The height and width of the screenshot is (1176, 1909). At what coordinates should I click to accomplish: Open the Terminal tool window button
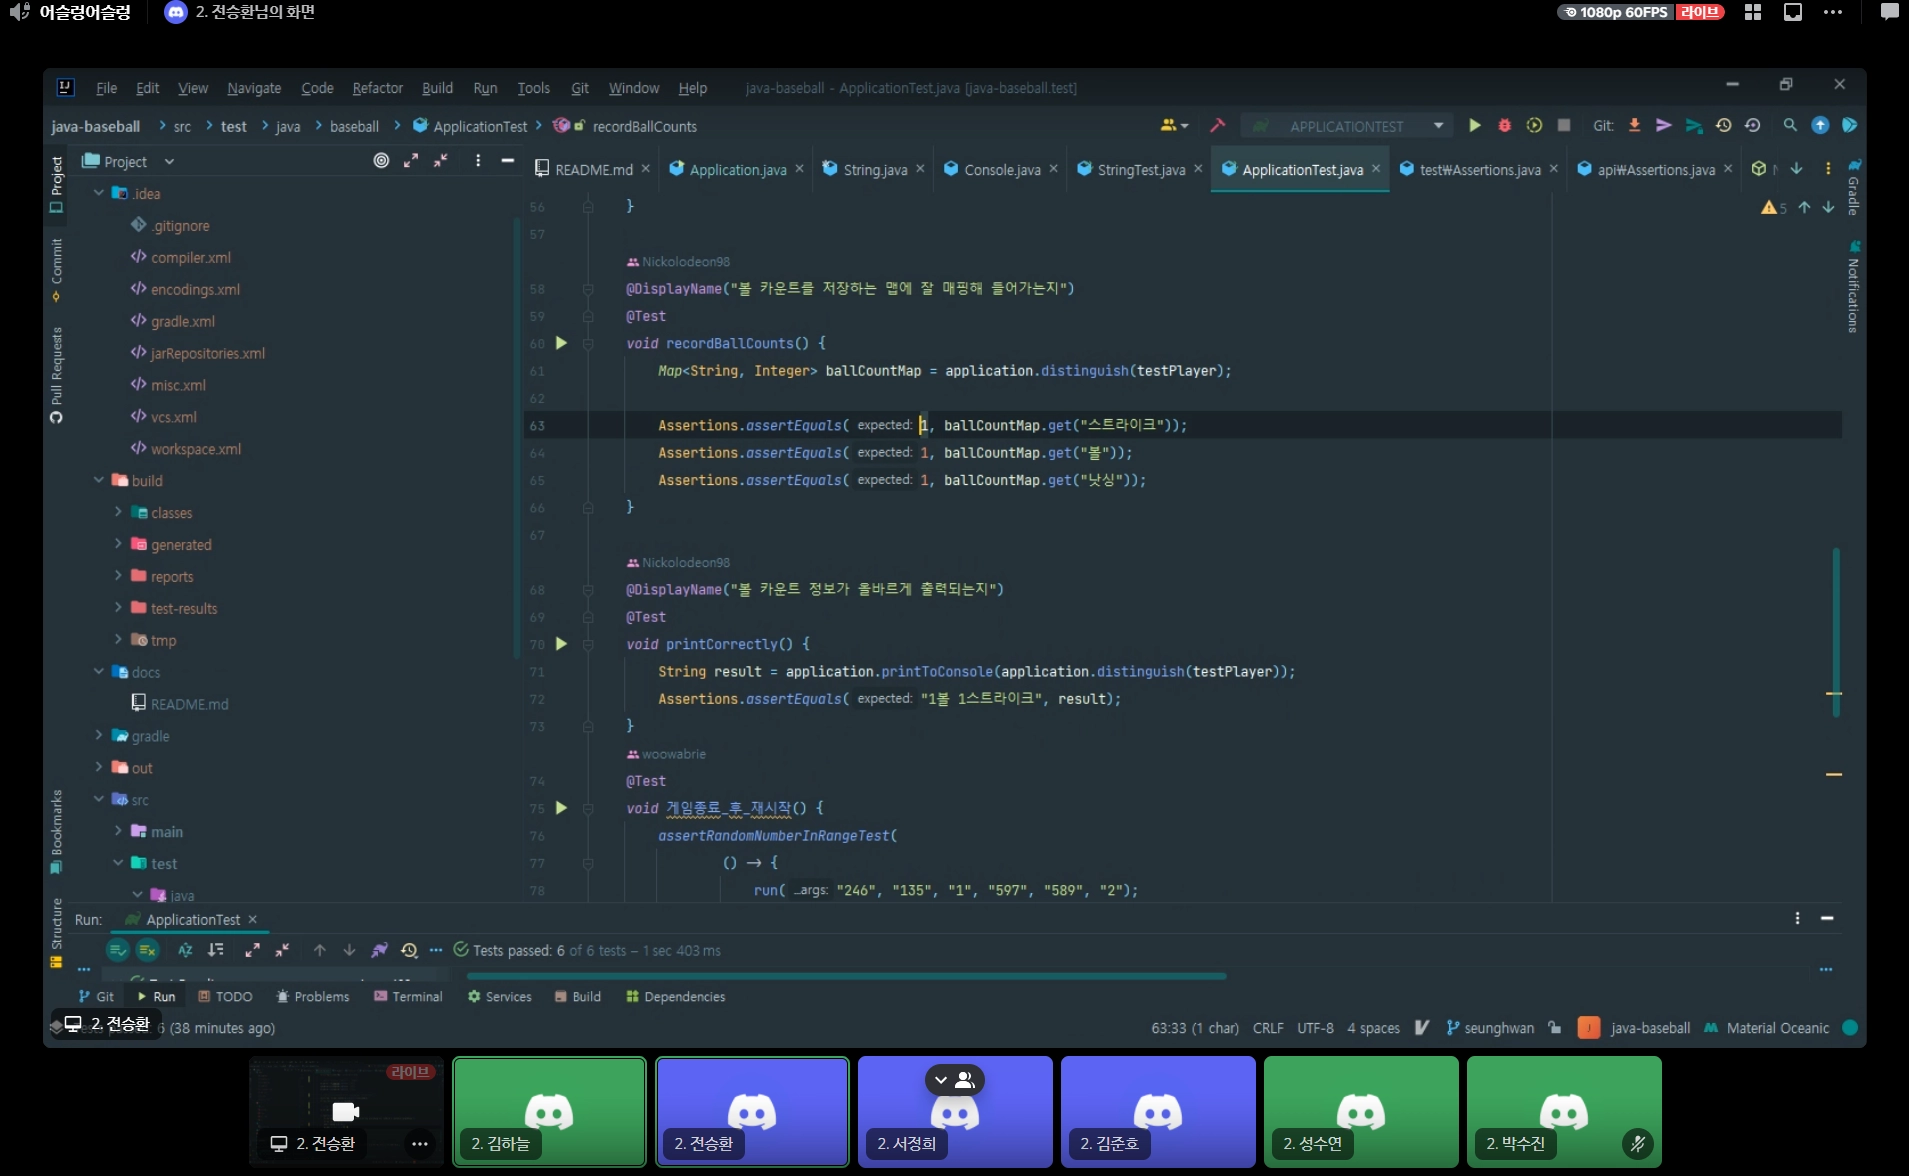click(x=408, y=997)
